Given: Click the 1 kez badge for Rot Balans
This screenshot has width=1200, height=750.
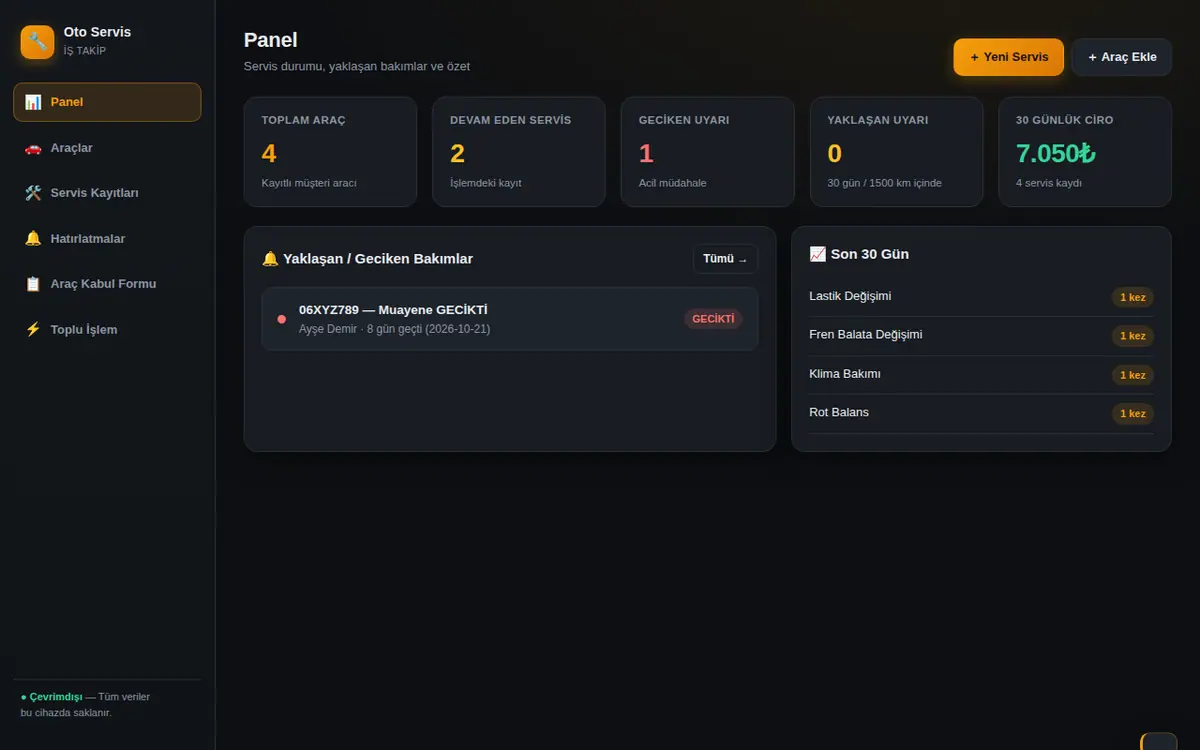Looking at the screenshot, I should 1133,414.
